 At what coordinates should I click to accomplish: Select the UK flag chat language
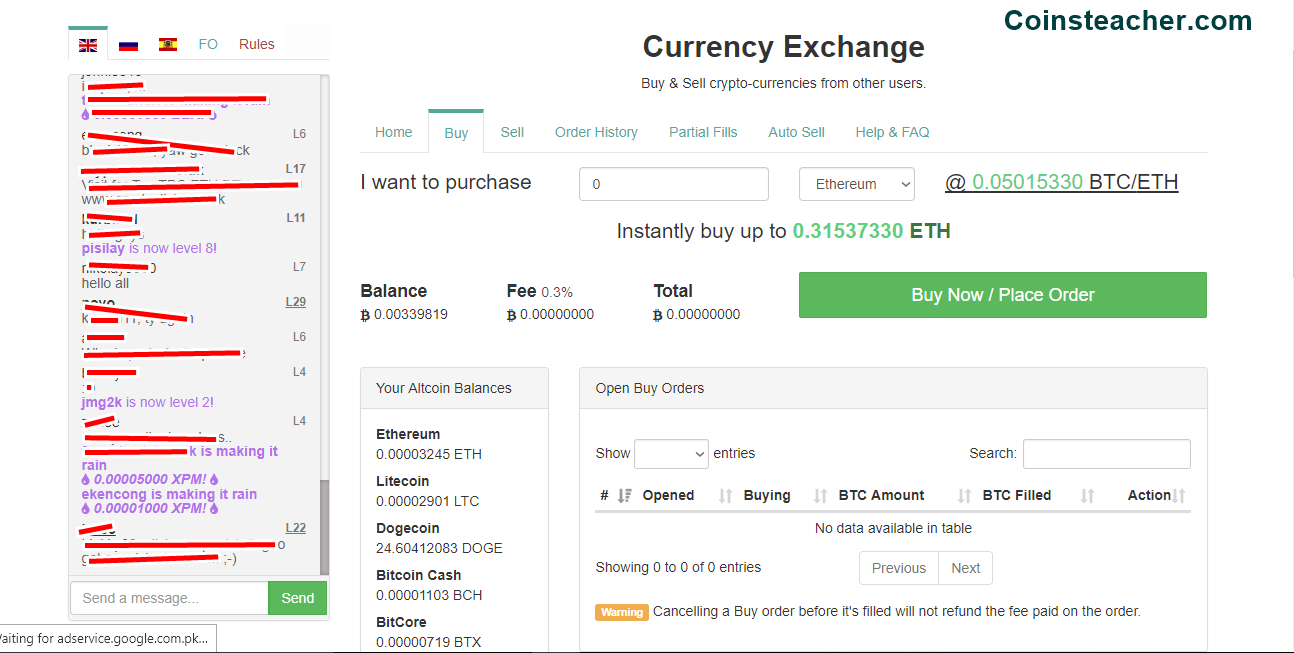coord(88,44)
